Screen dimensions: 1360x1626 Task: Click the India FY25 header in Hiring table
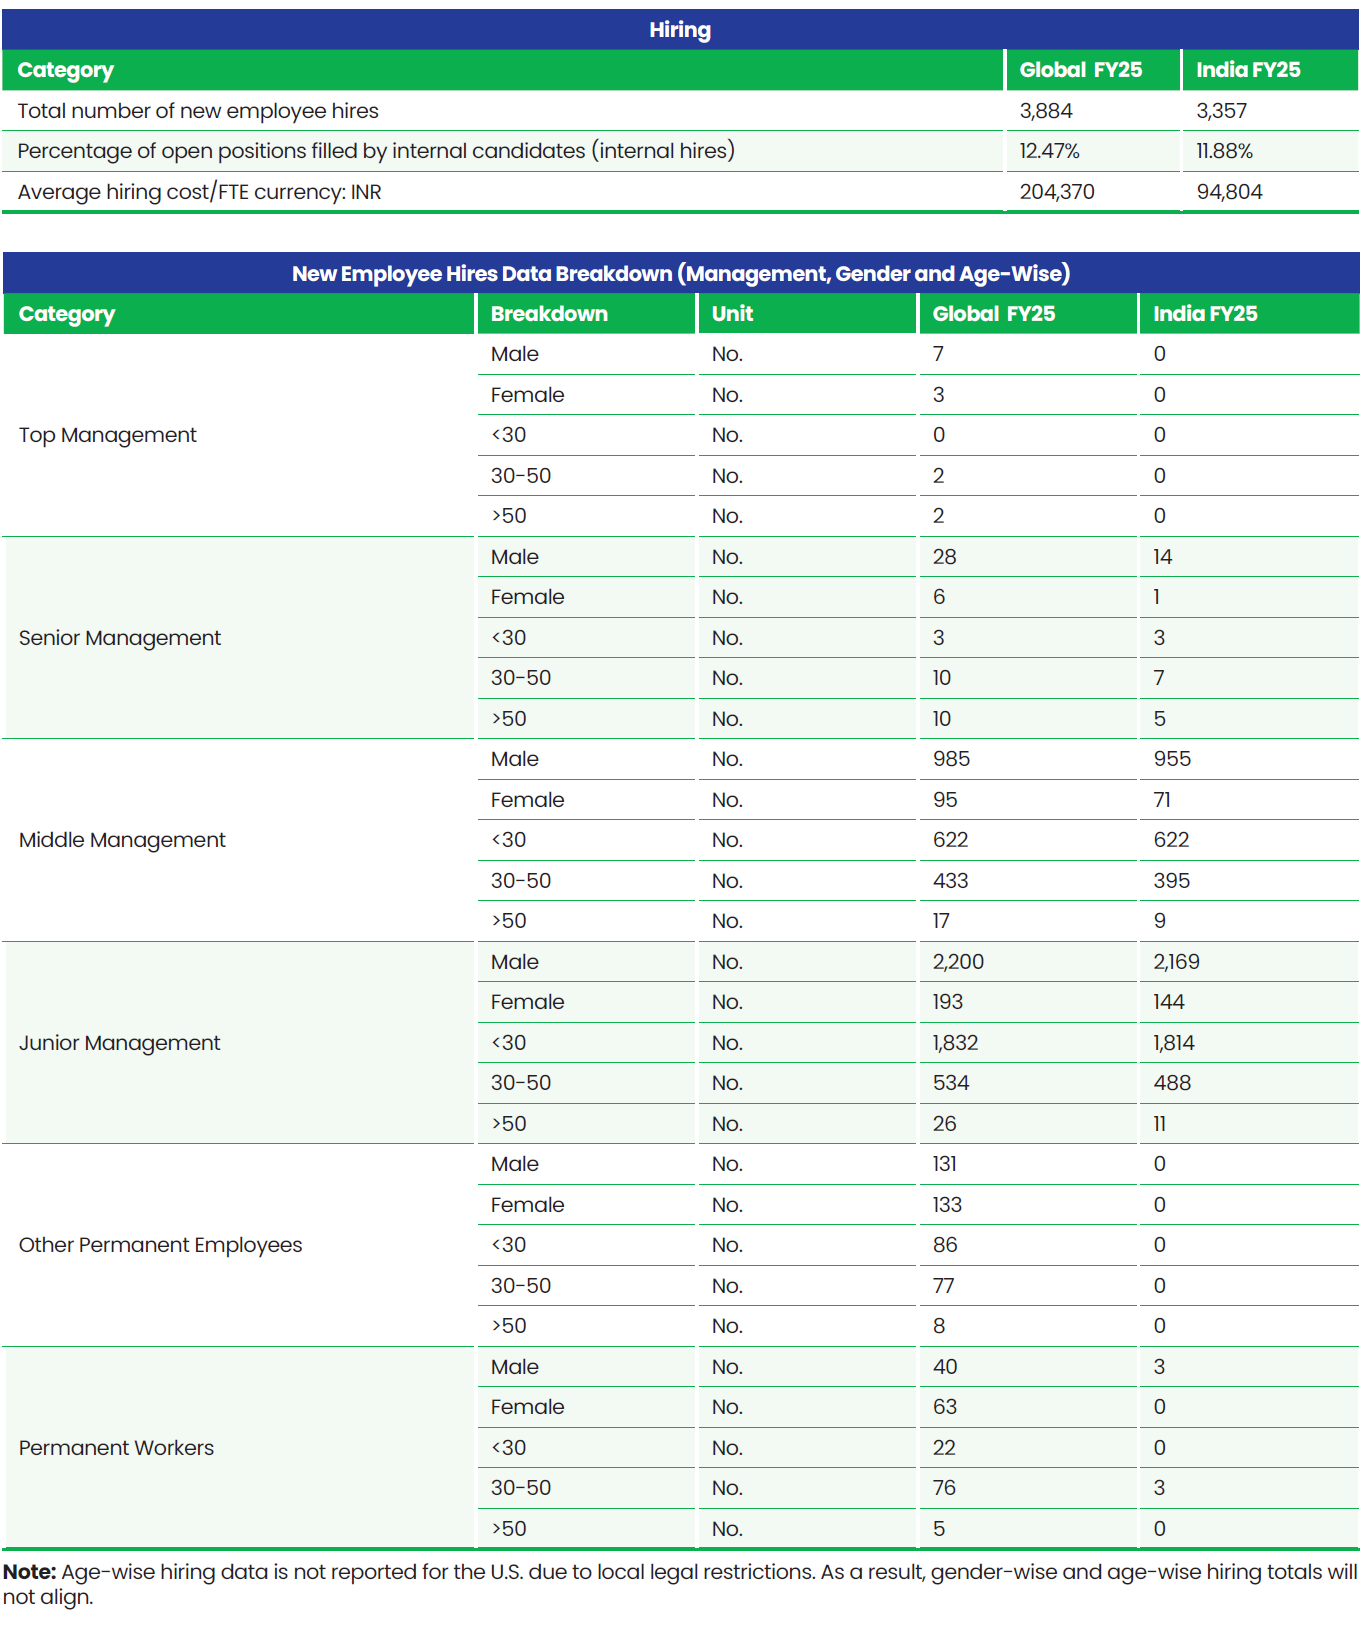point(1248,70)
